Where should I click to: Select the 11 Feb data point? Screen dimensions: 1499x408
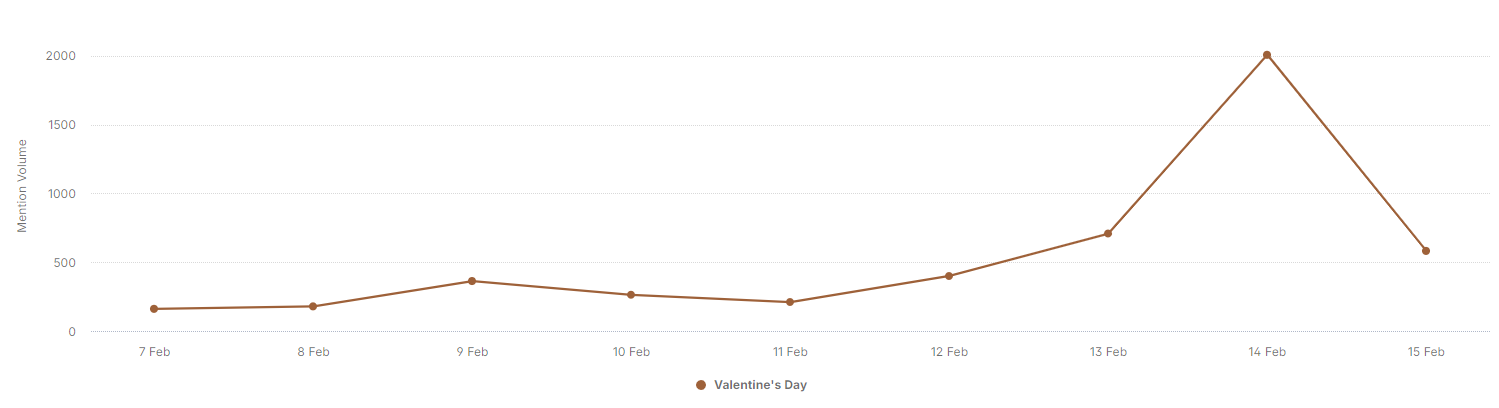click(x=790, y=302)
